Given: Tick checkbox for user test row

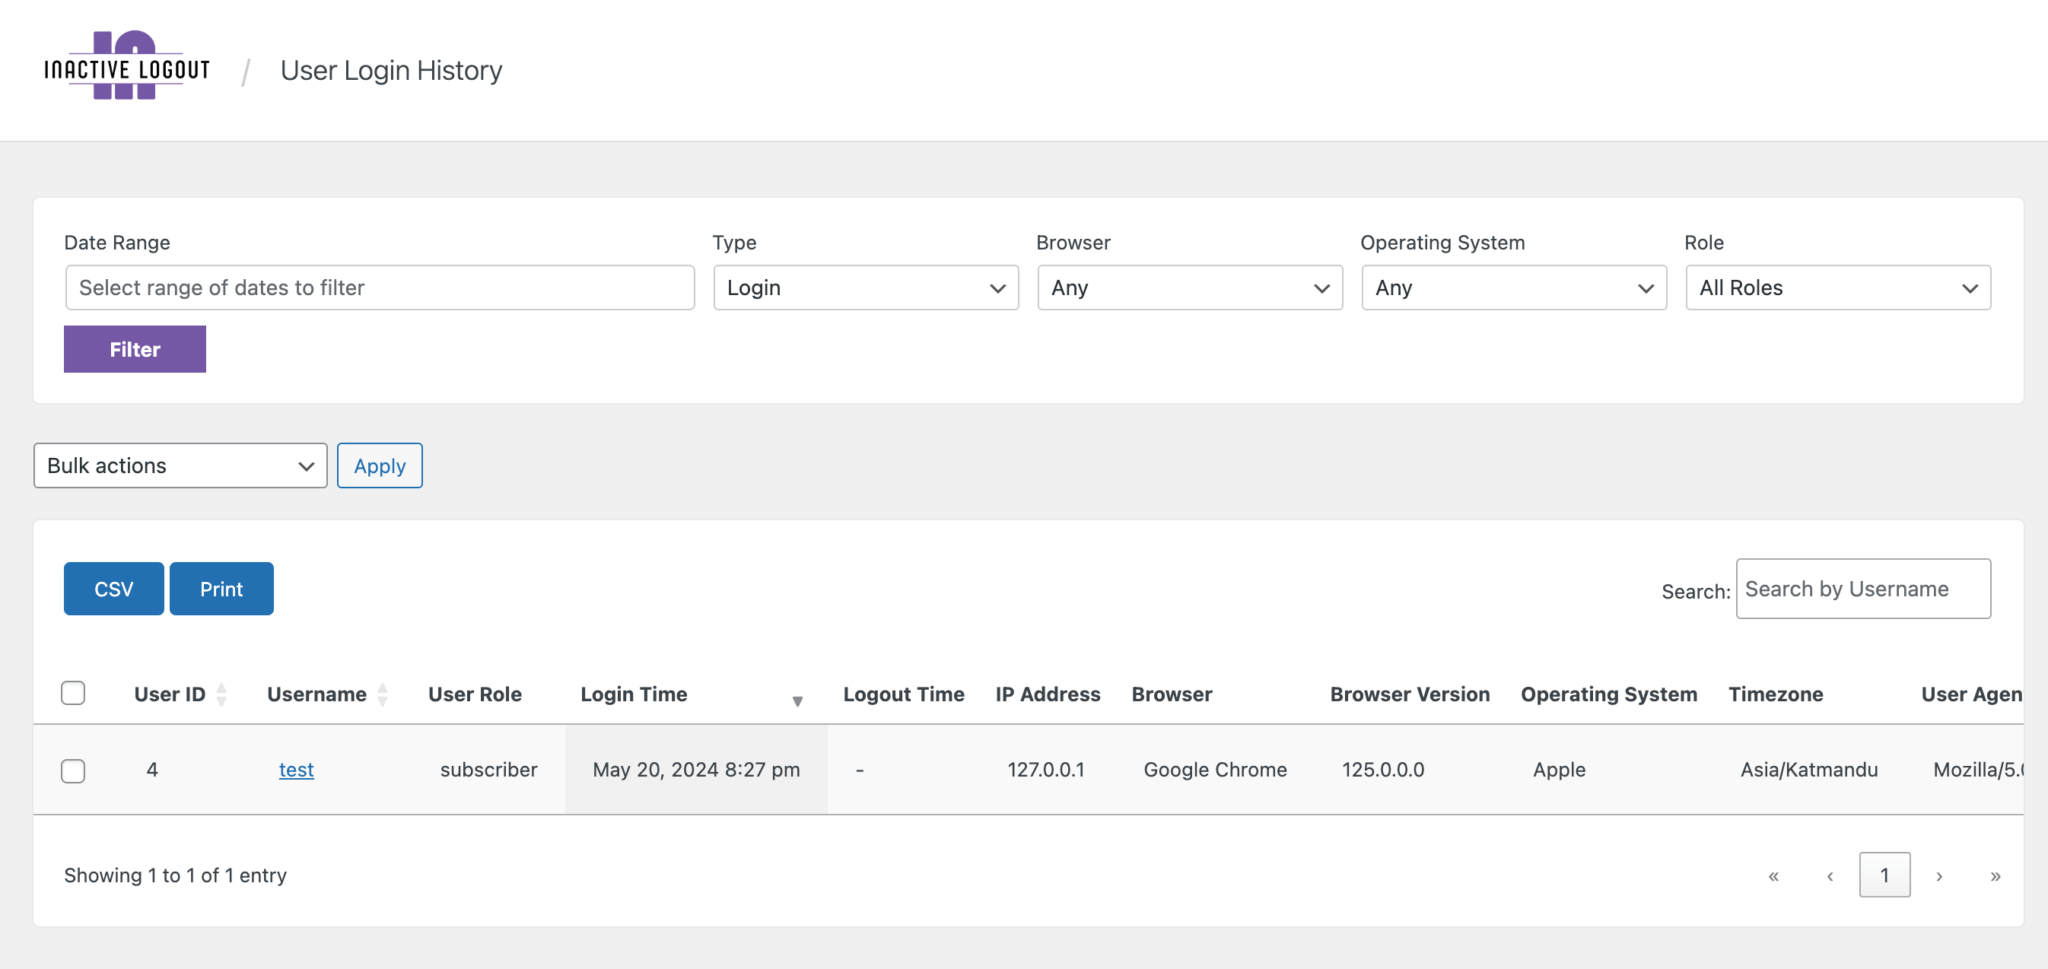Looking at the screenshot, I should pos(73,771).
